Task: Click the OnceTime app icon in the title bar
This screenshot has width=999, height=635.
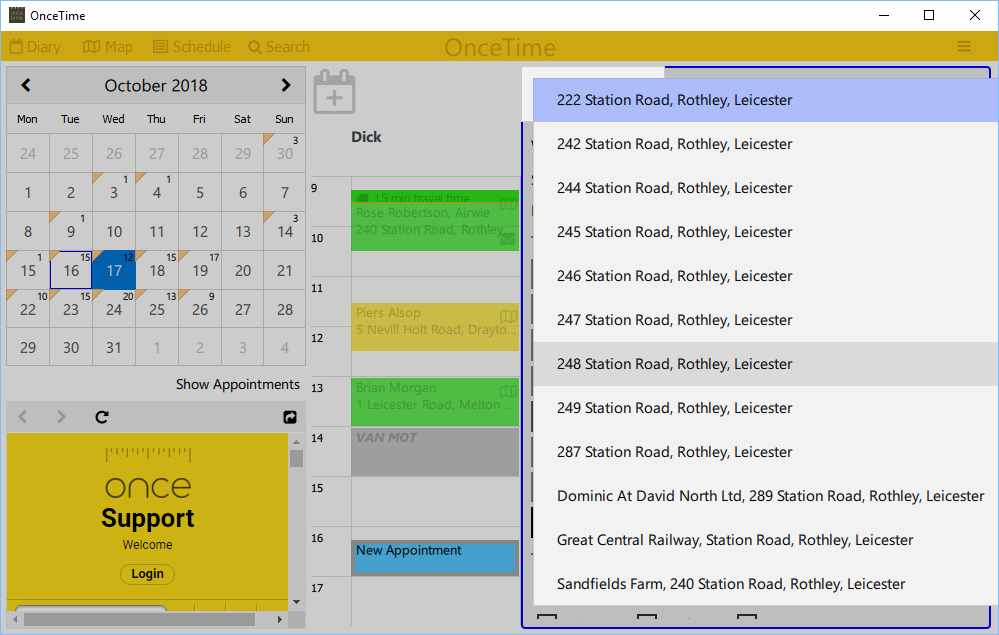Action: pos(17,15)
